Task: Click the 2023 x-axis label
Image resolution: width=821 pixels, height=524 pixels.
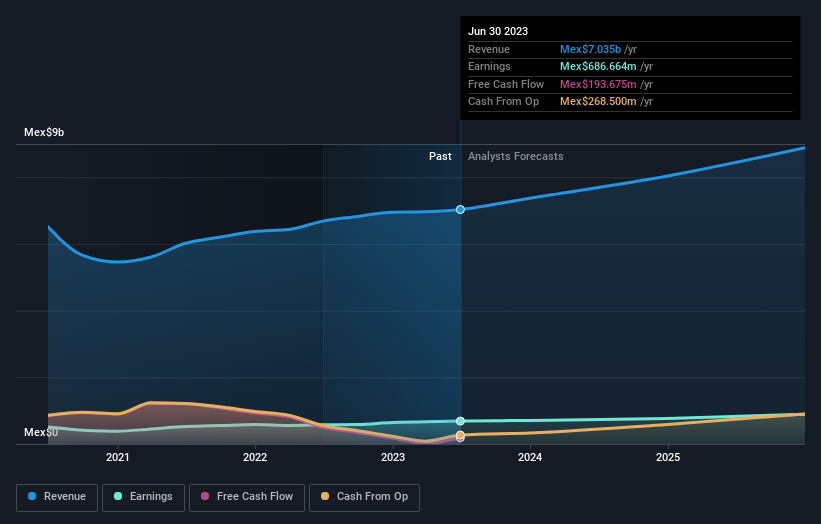Action: click(393, 457)
